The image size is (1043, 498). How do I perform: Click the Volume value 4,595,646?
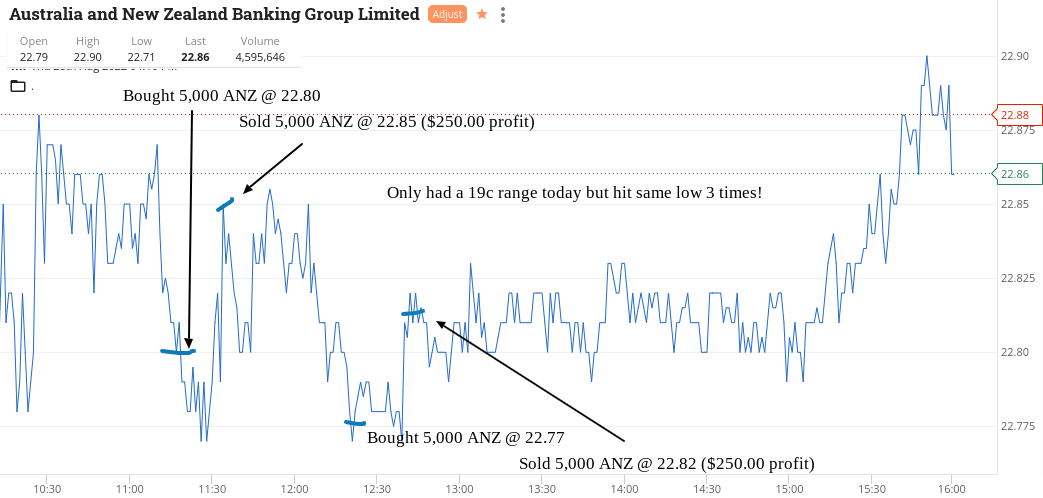pyautogui.click(x=260, y=57)
